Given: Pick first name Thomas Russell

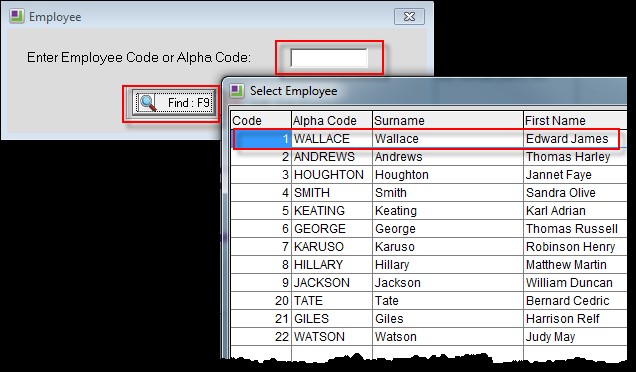Looking at the screenshot, I should (575, 229).
